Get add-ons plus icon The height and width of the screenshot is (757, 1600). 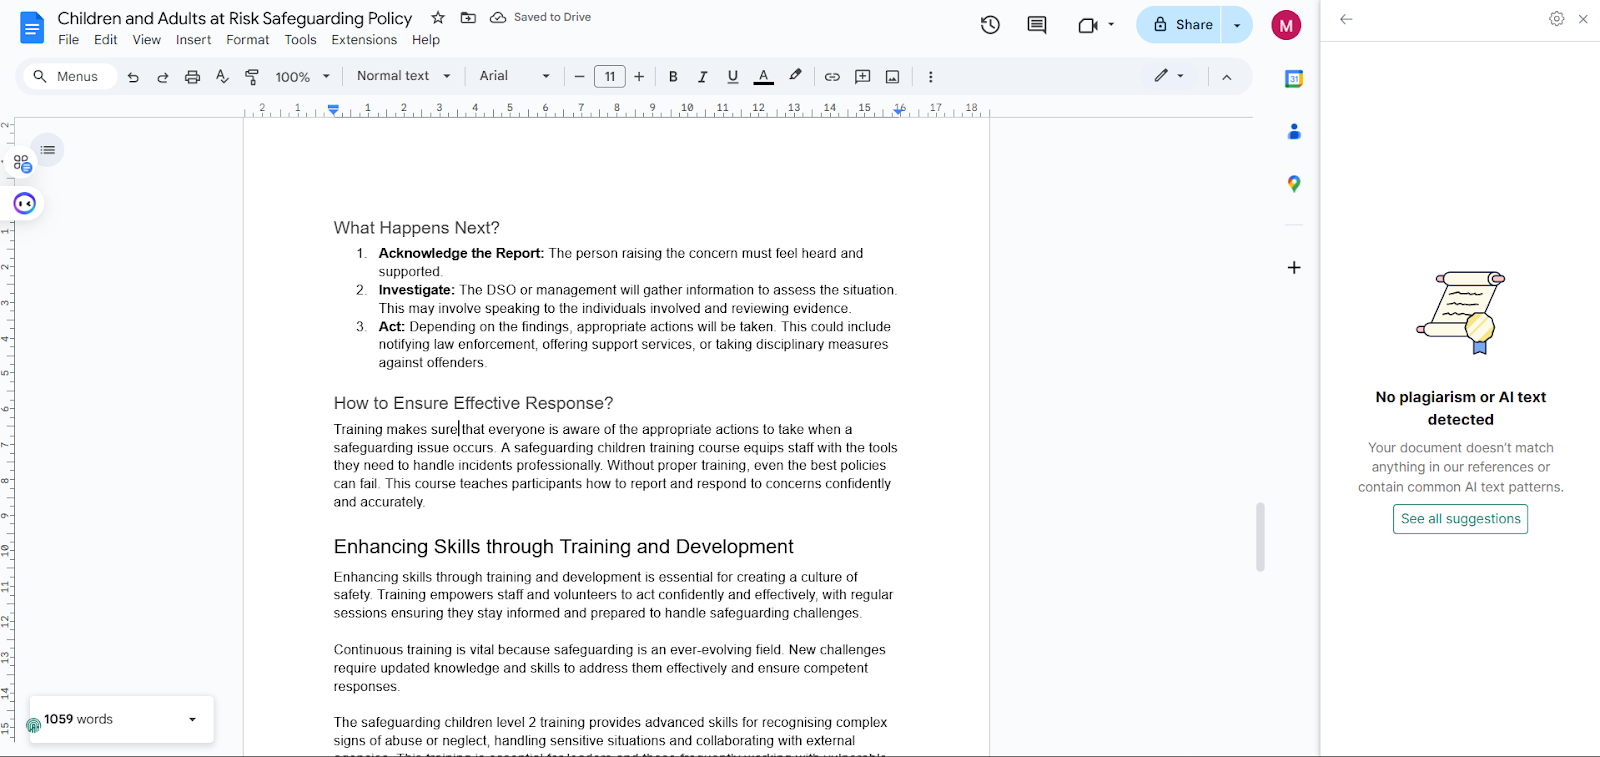[1294, 267]
